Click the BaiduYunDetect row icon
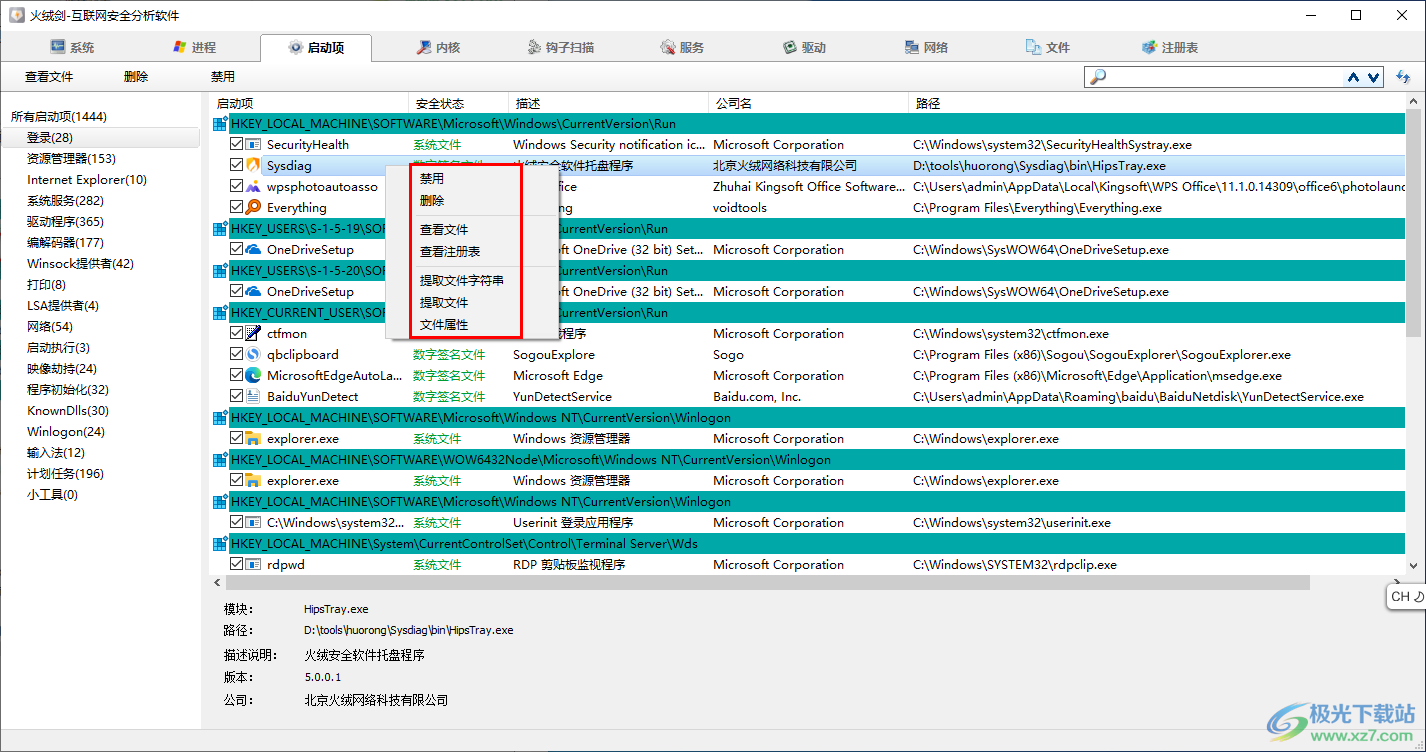 point(253,396)
